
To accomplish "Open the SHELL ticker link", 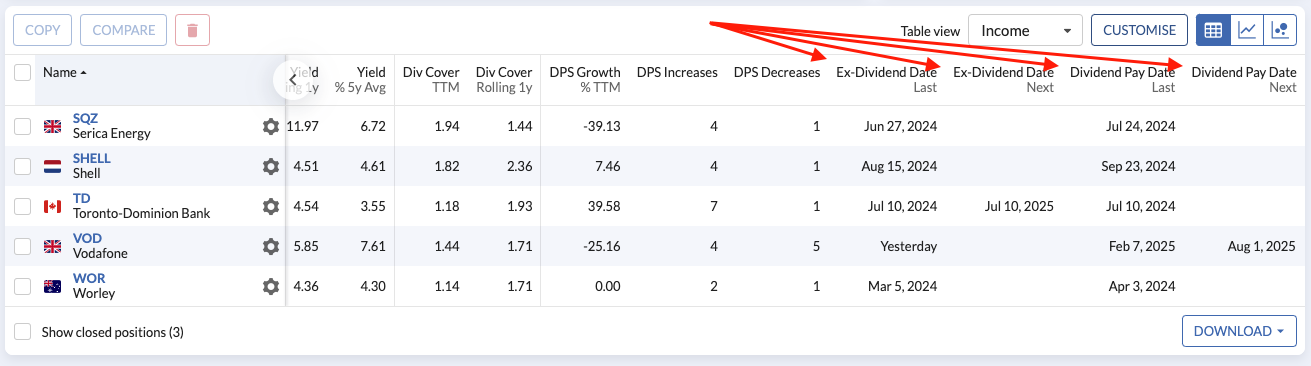I will [x=92, y=158].
